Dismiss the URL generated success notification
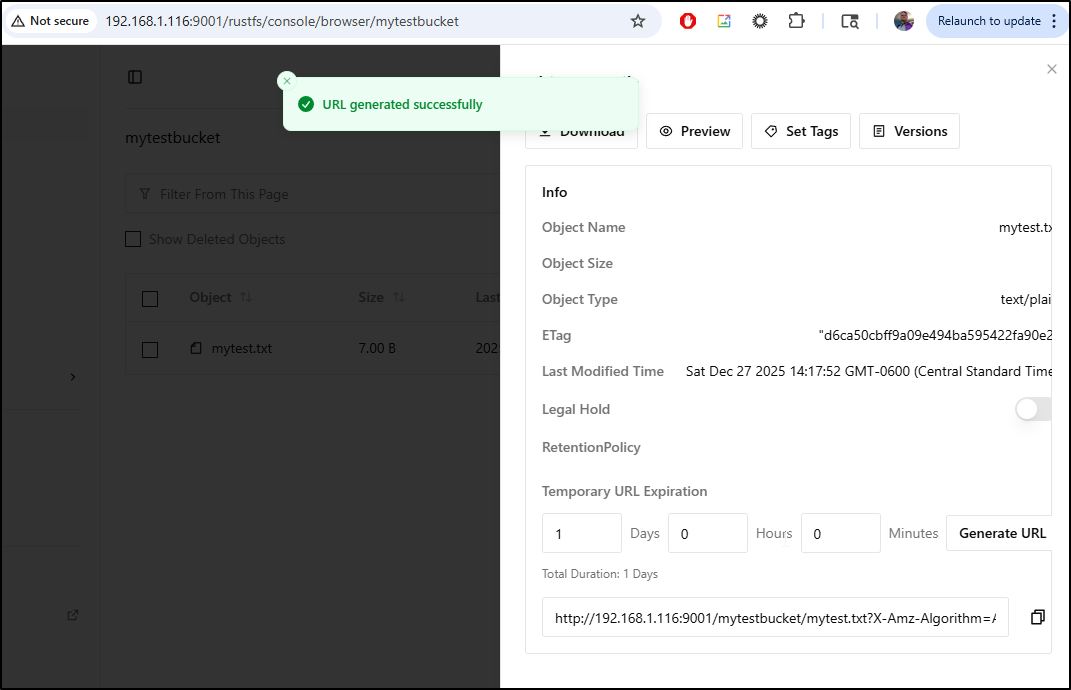The height and width of the screenshot is (690, 1071). [287, 81]
